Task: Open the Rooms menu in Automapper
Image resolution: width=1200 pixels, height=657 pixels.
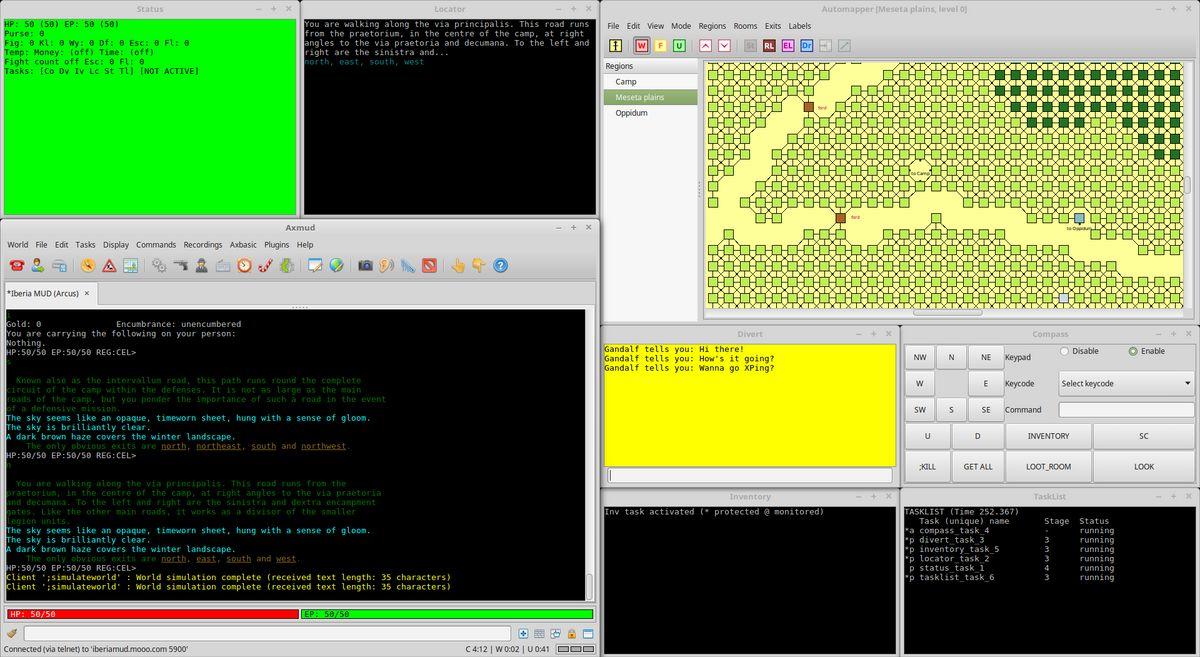Action: coord(745,26)
